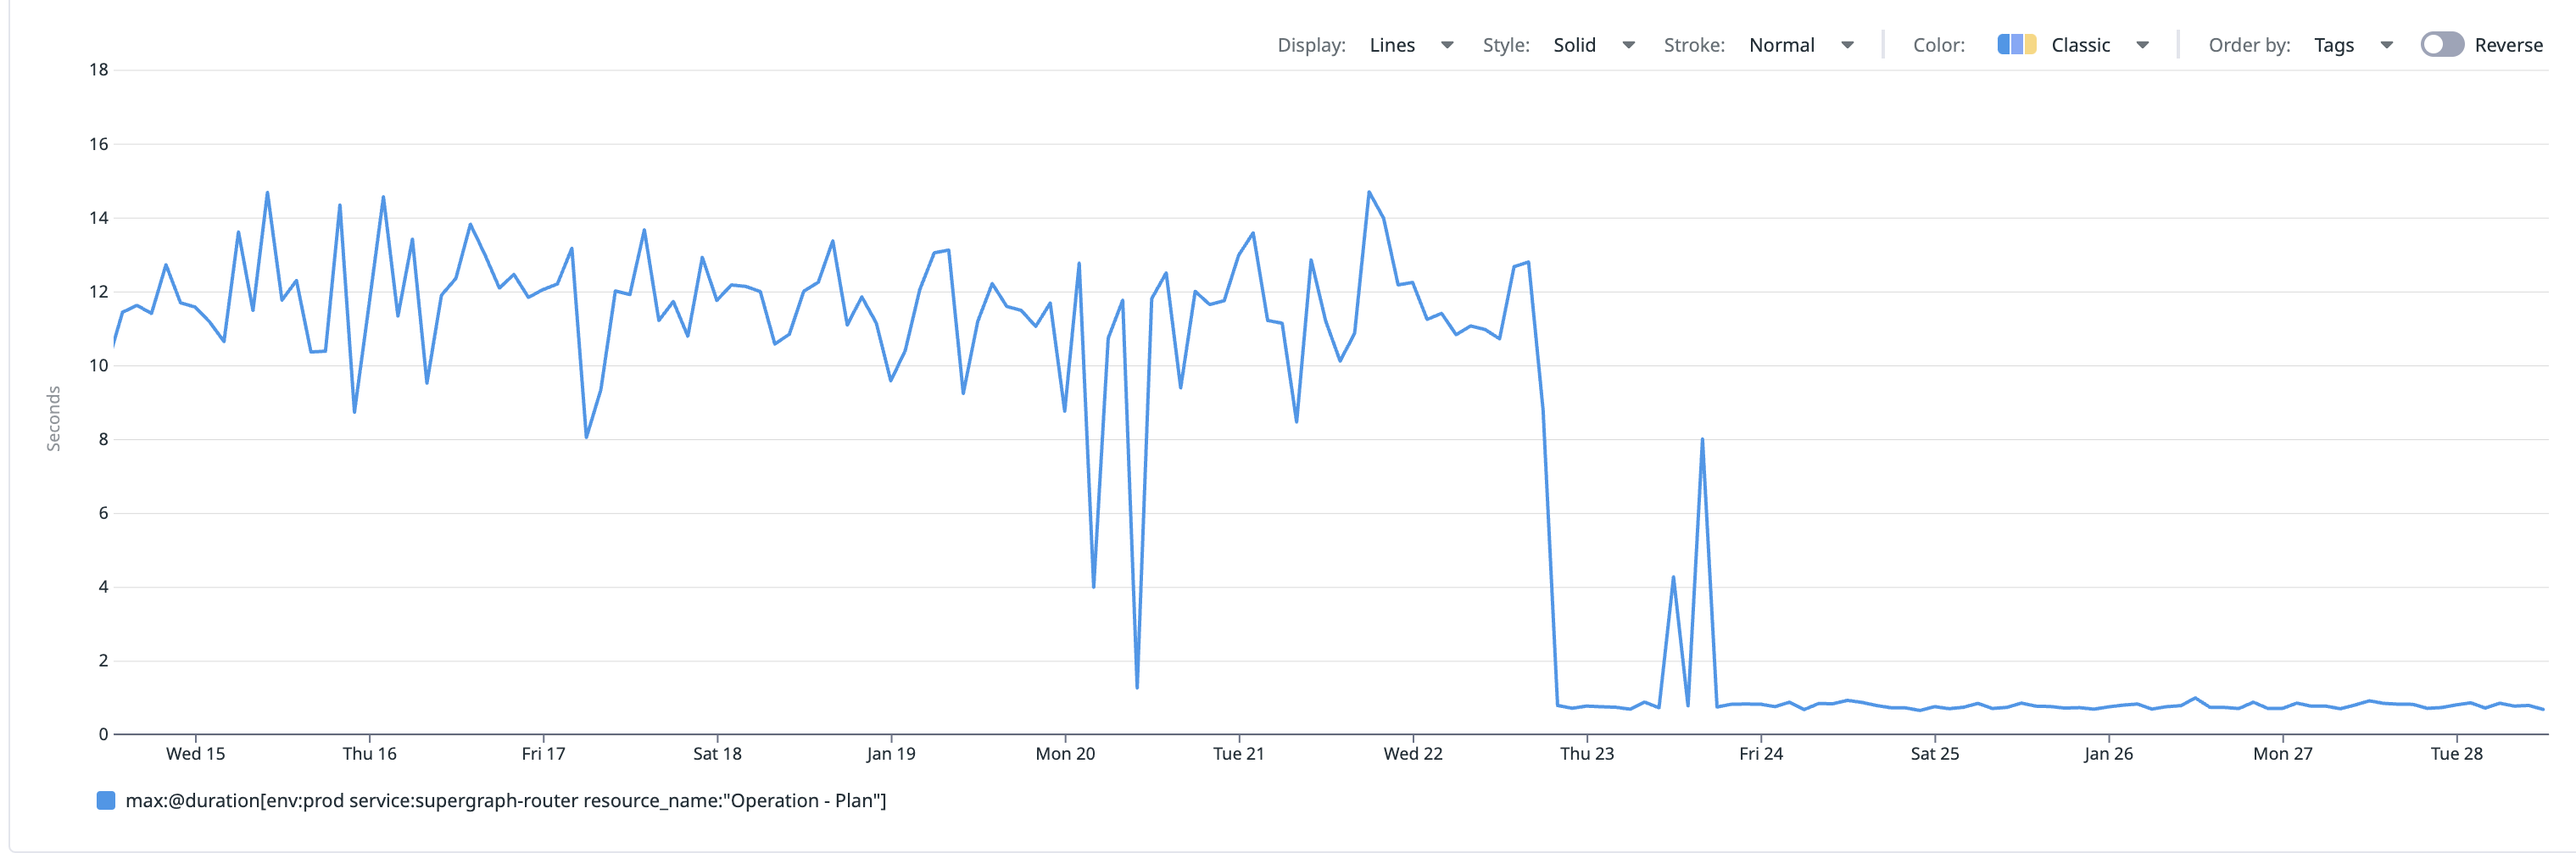Click the Display Lines chevron arrow
2576x853 pixels.
1447,45
